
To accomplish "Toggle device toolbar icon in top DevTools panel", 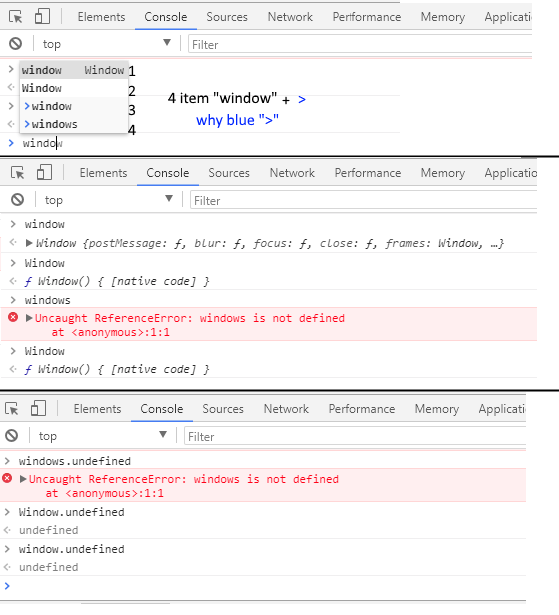I will pos(42,16).
